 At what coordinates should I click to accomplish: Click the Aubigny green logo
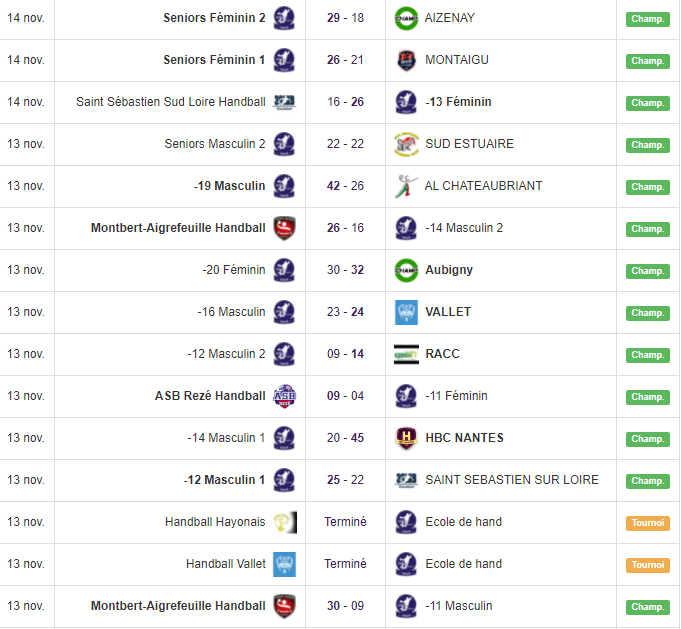[405, 270]
